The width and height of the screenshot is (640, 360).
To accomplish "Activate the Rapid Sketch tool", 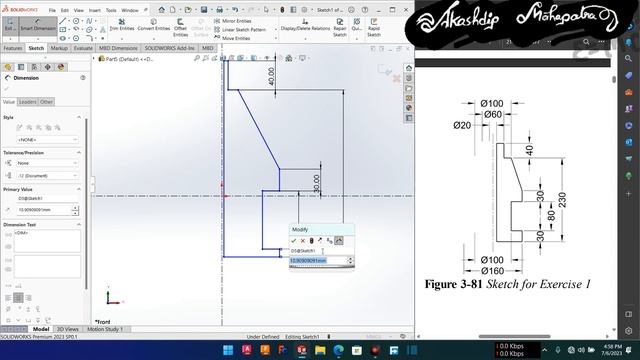I will coord(373,28).
